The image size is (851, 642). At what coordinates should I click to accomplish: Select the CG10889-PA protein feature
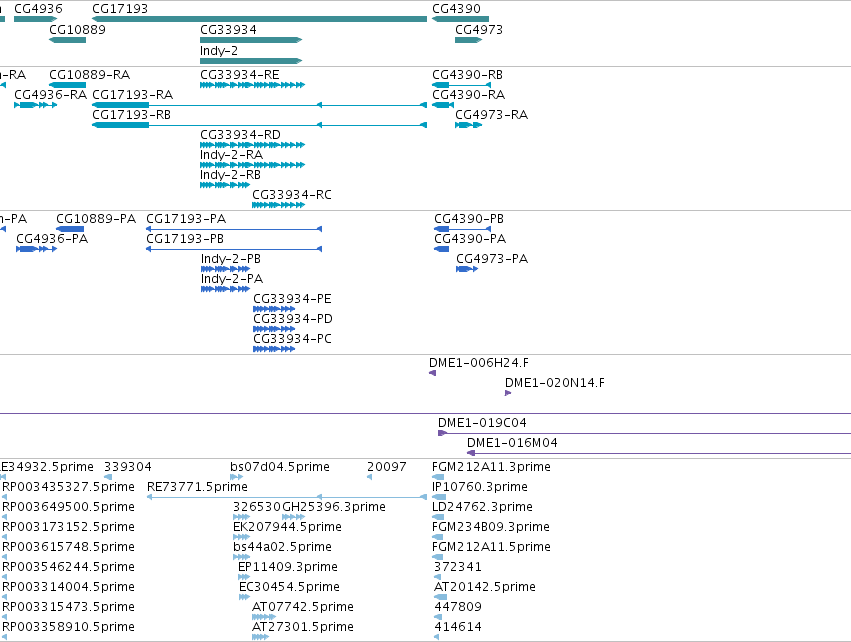[x=70, y=229]
